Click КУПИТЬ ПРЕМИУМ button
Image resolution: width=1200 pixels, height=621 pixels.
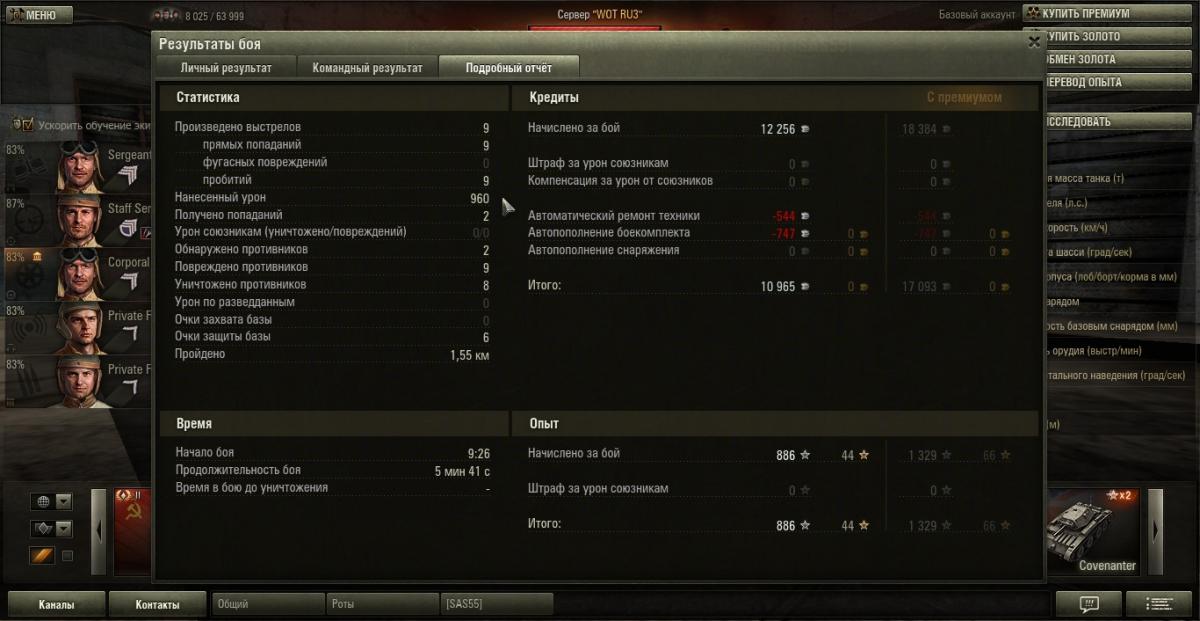[x=1085, y=14]
